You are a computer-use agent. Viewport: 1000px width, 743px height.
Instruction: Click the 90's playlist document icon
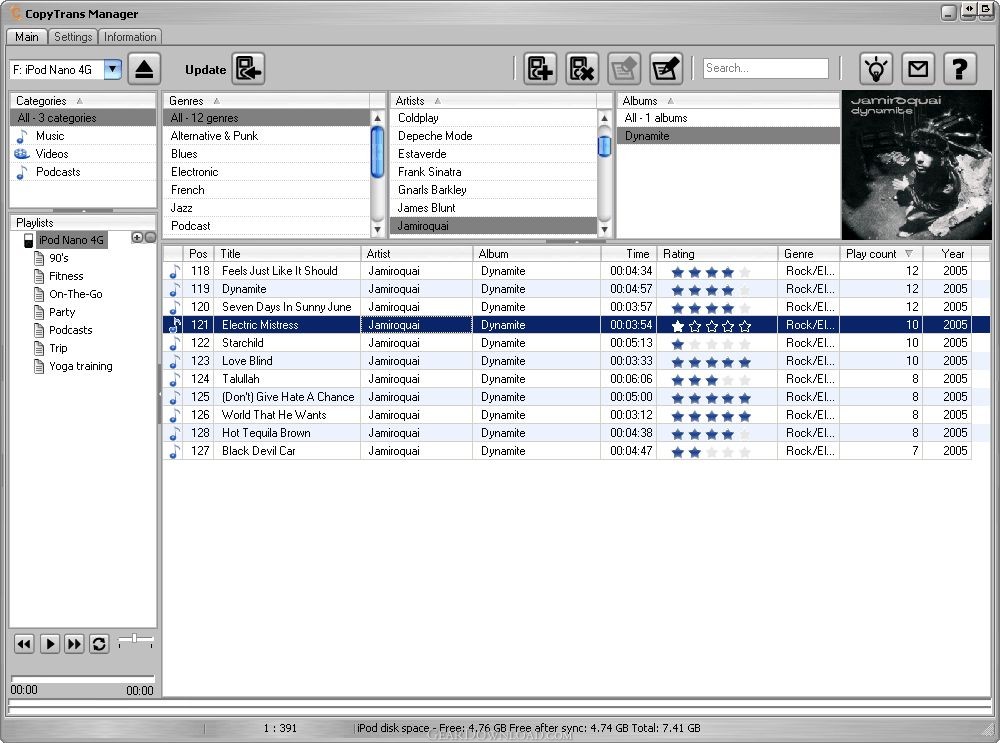click(39, 258)
